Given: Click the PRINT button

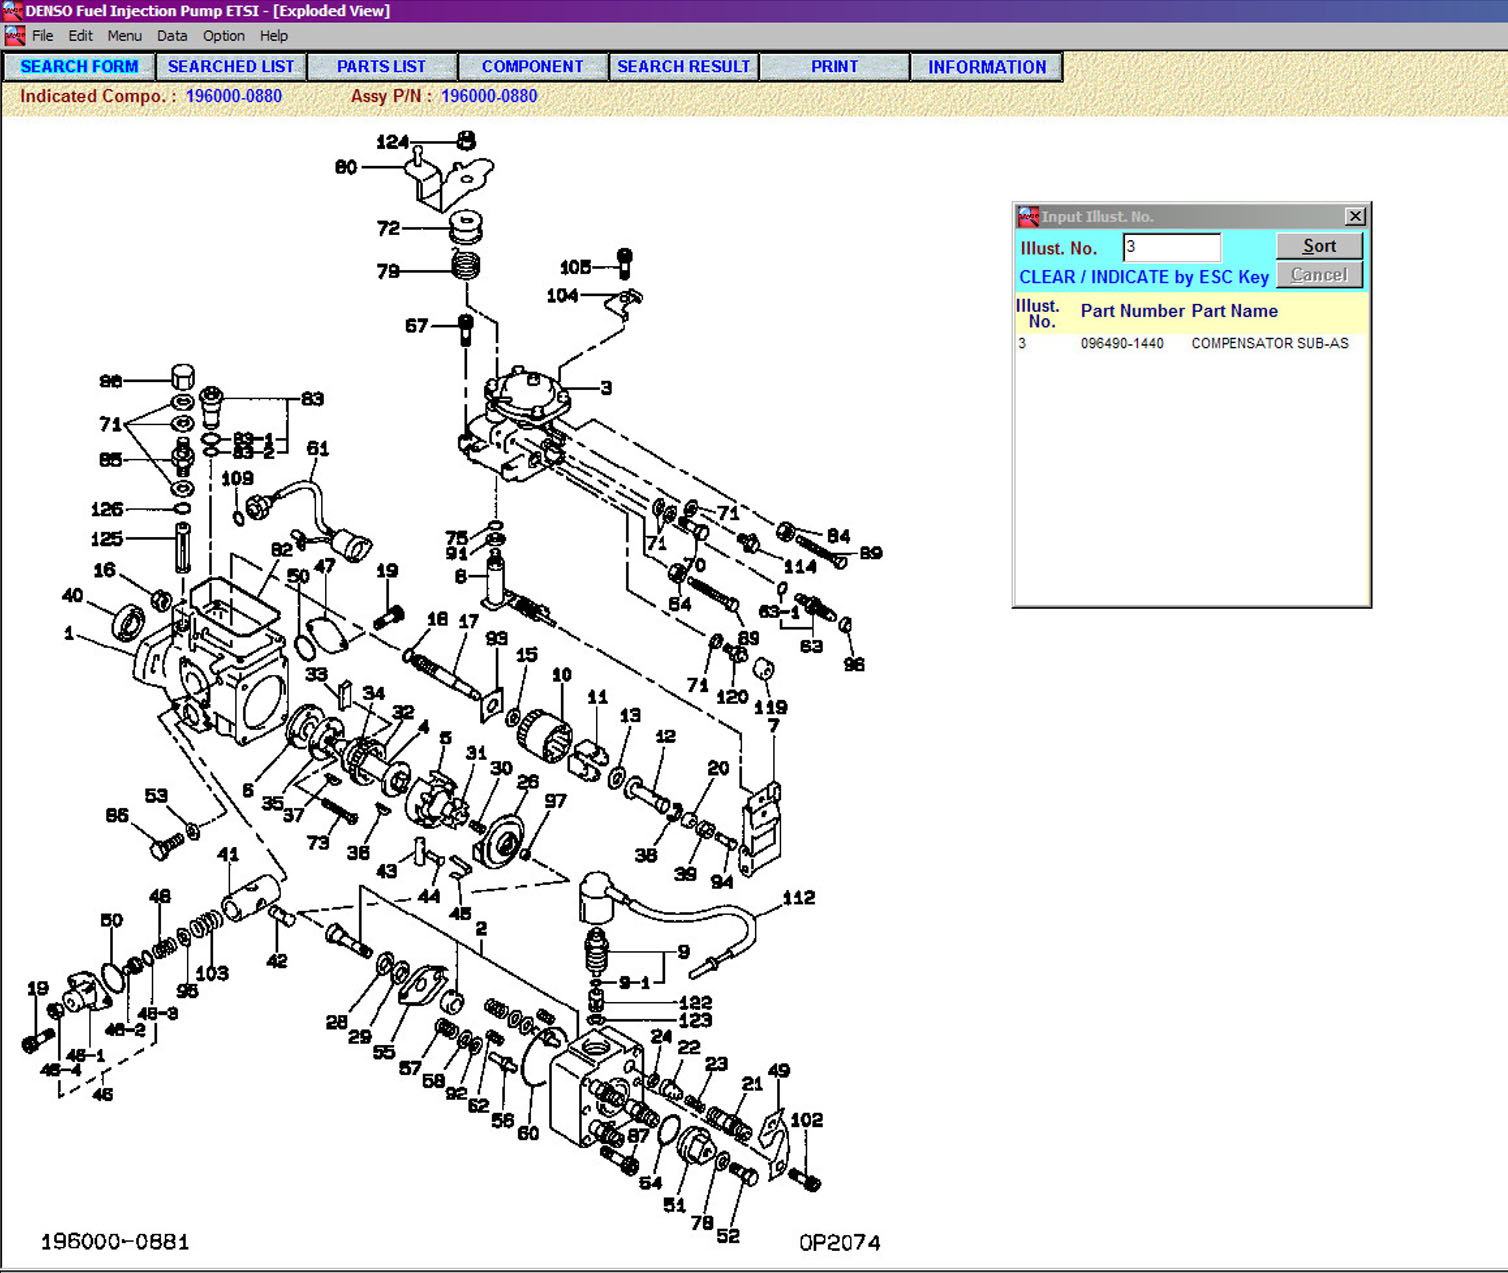Looking at the screenshot, I should 834,67.
